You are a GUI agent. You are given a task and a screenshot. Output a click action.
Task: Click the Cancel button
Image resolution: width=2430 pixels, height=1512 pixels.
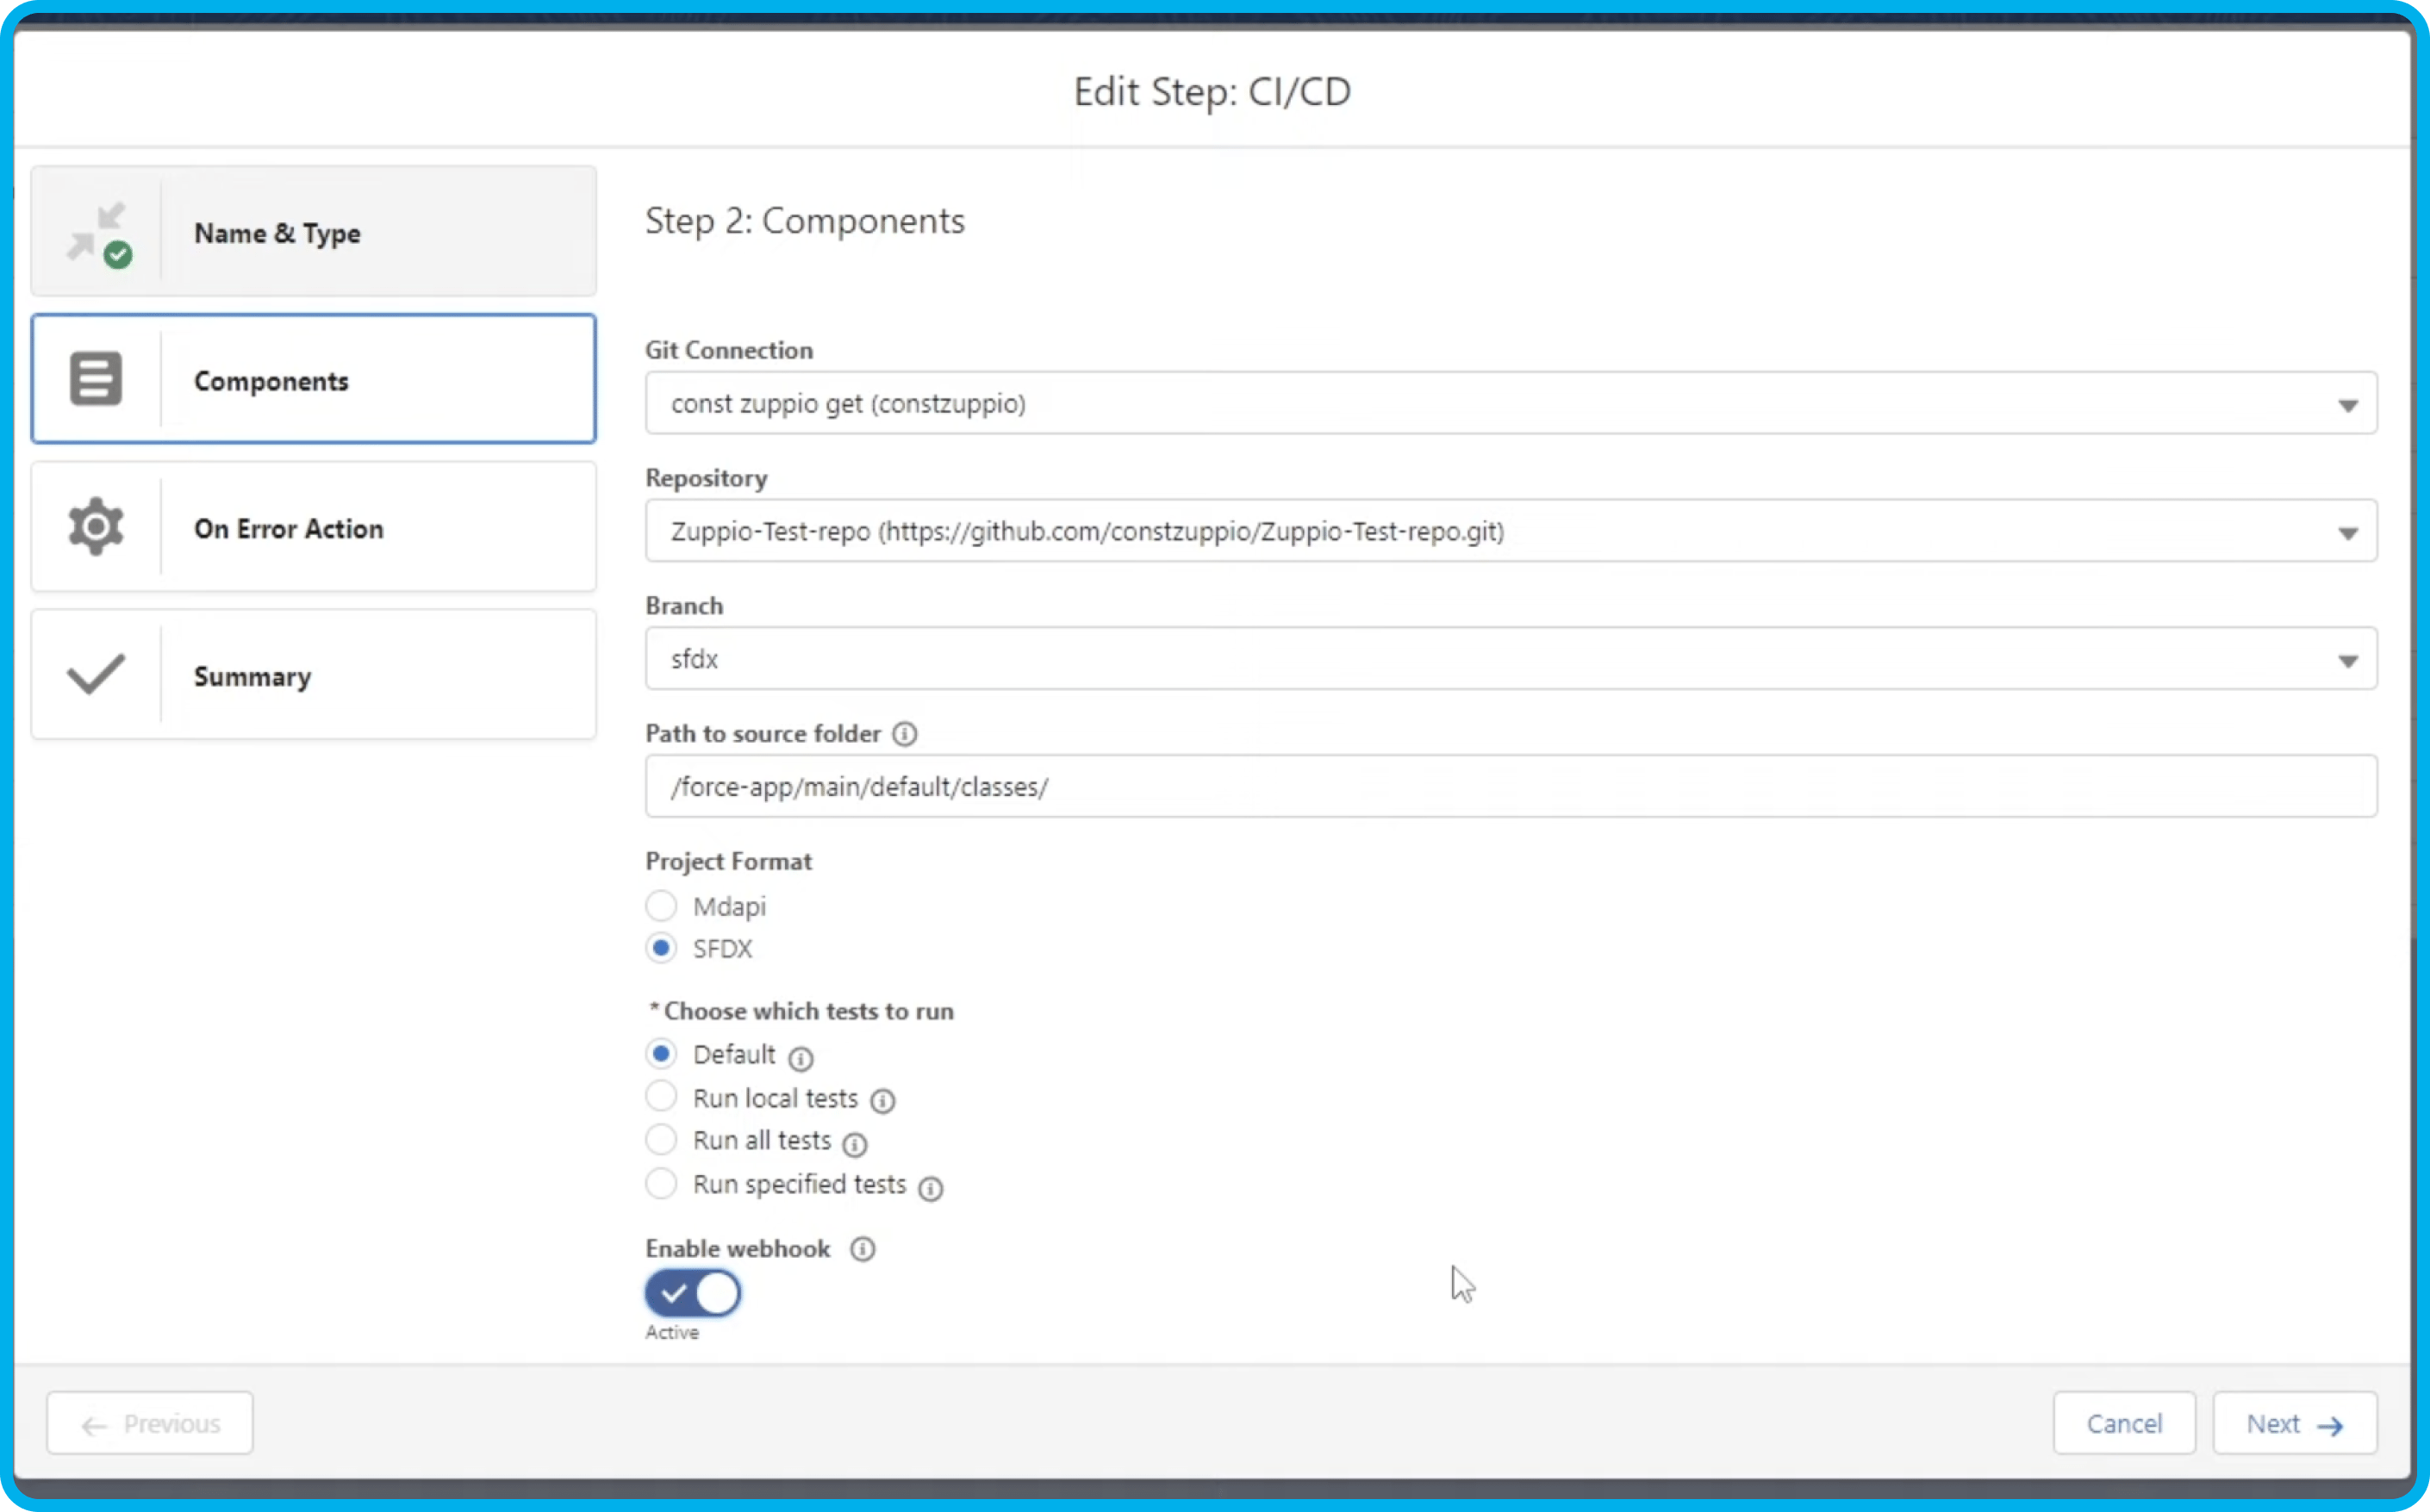2123,1423
